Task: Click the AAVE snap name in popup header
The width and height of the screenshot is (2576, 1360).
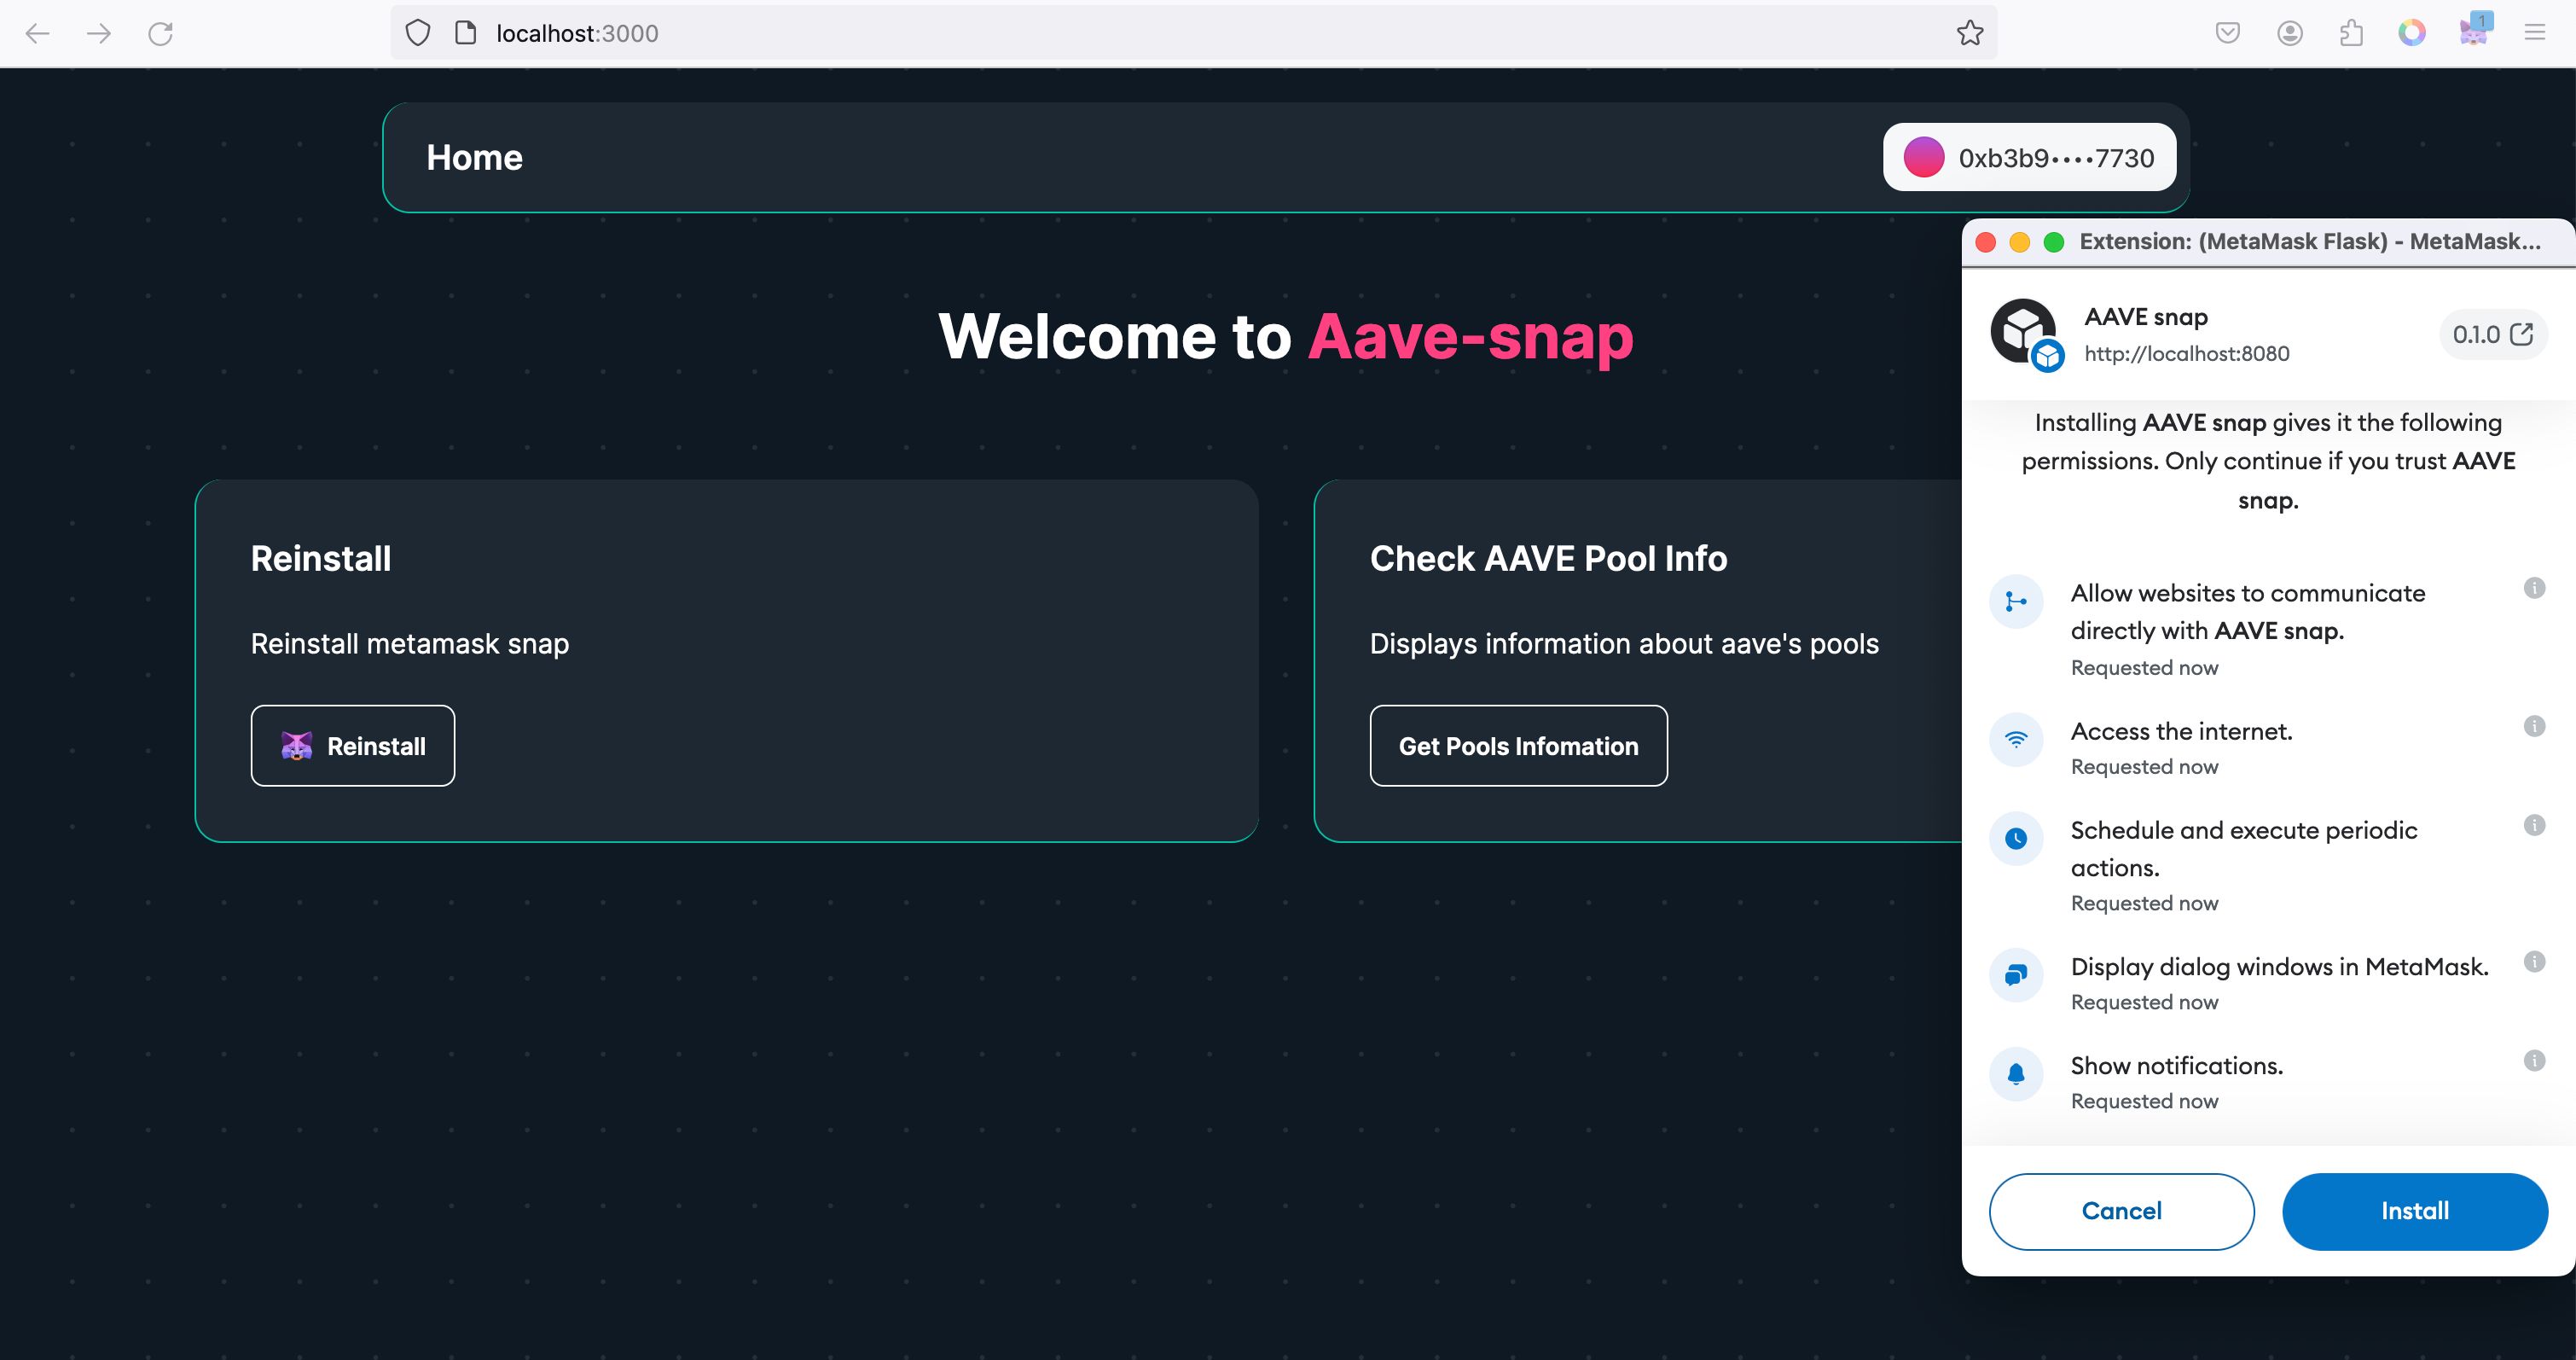Action: (2146, 317)
